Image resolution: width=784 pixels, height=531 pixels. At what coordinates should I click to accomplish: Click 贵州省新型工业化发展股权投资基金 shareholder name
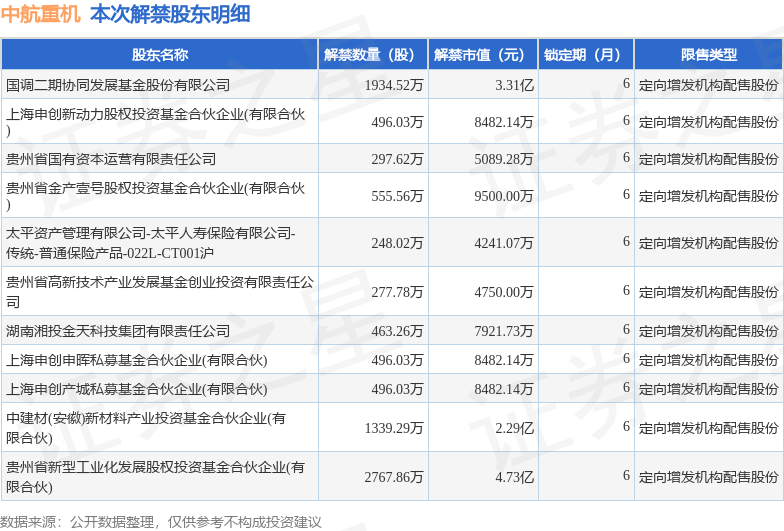tap(155, 476)
